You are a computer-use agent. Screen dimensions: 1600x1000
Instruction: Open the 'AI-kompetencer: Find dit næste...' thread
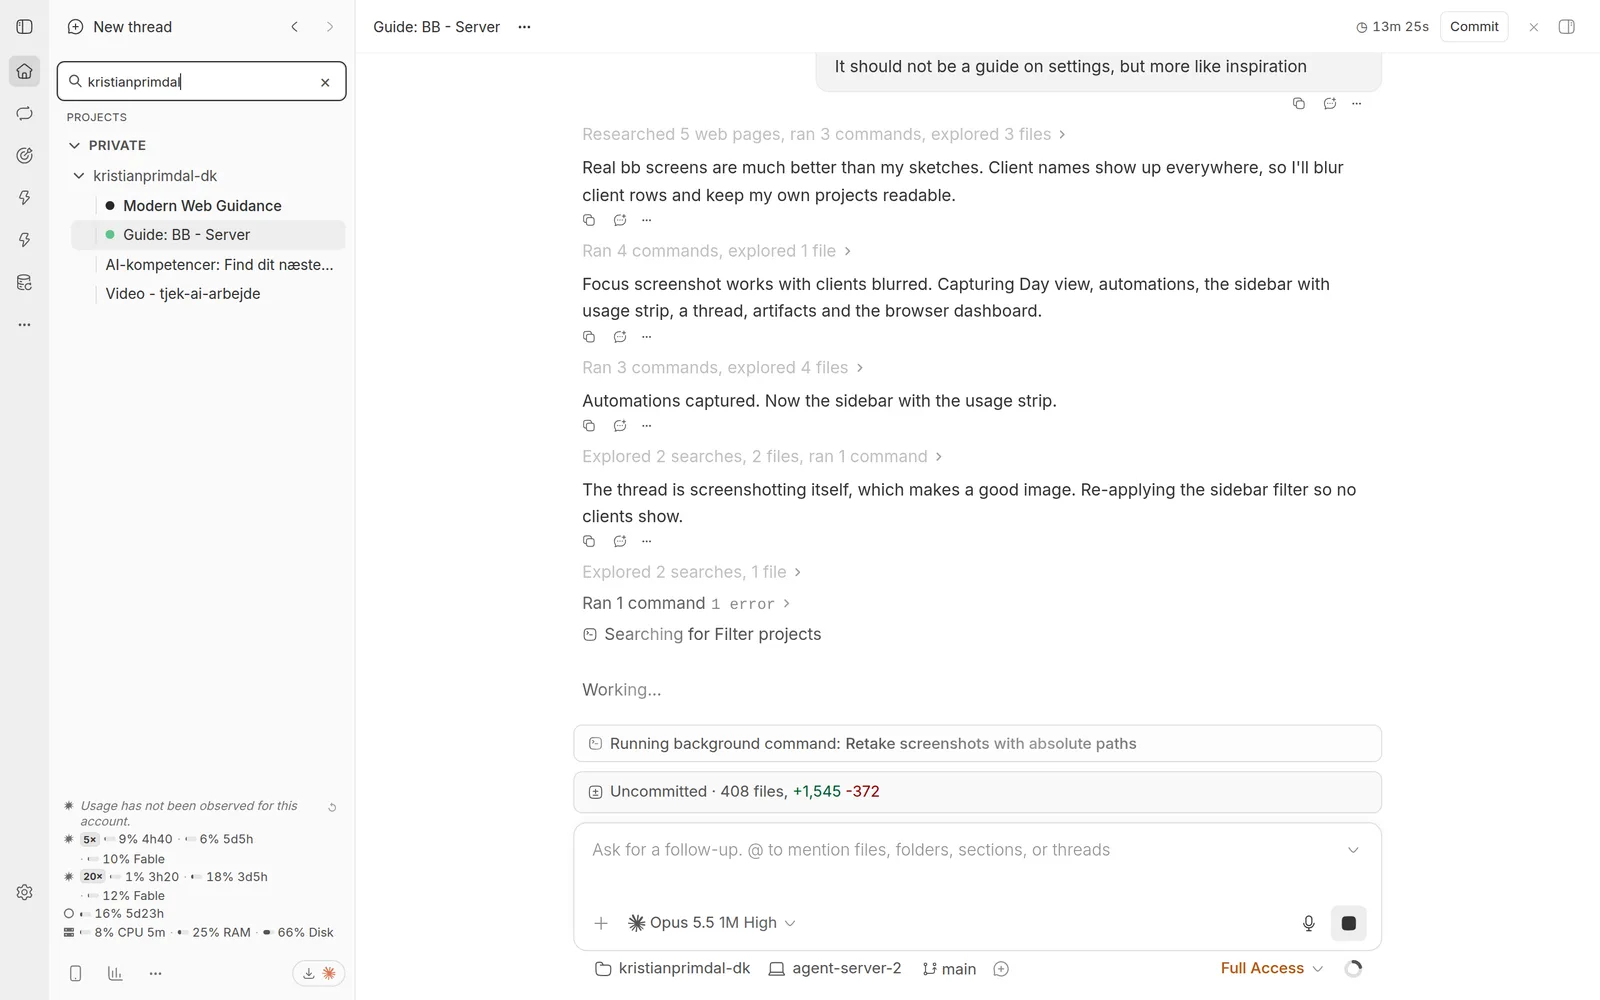pyautogui.click(x=208, y=265)
